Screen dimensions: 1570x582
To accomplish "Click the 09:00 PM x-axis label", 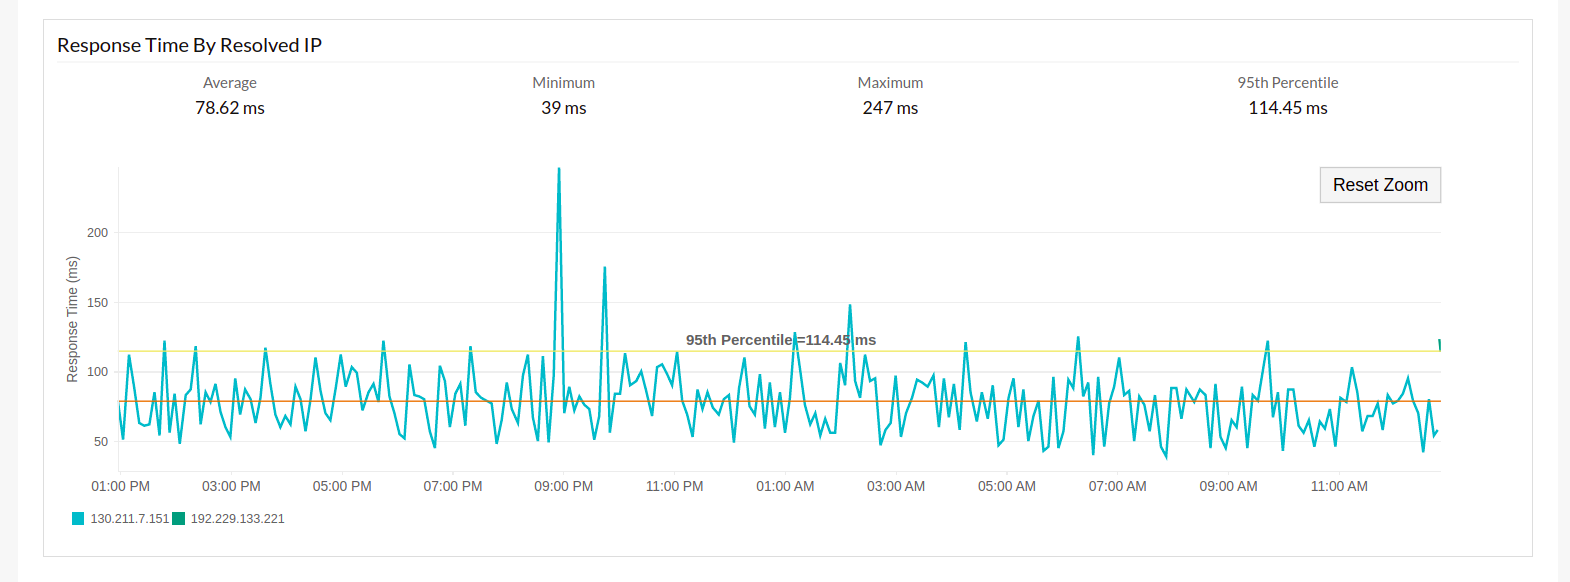I will coord(564,486).
